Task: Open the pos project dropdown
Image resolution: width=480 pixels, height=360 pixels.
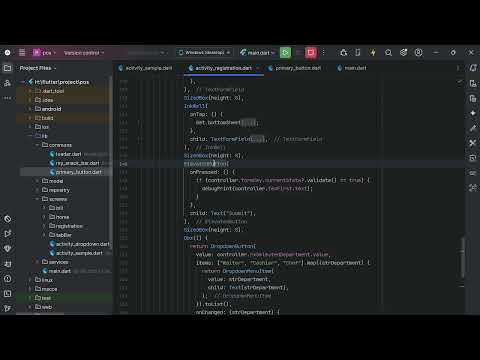Action: click(45, 53)
